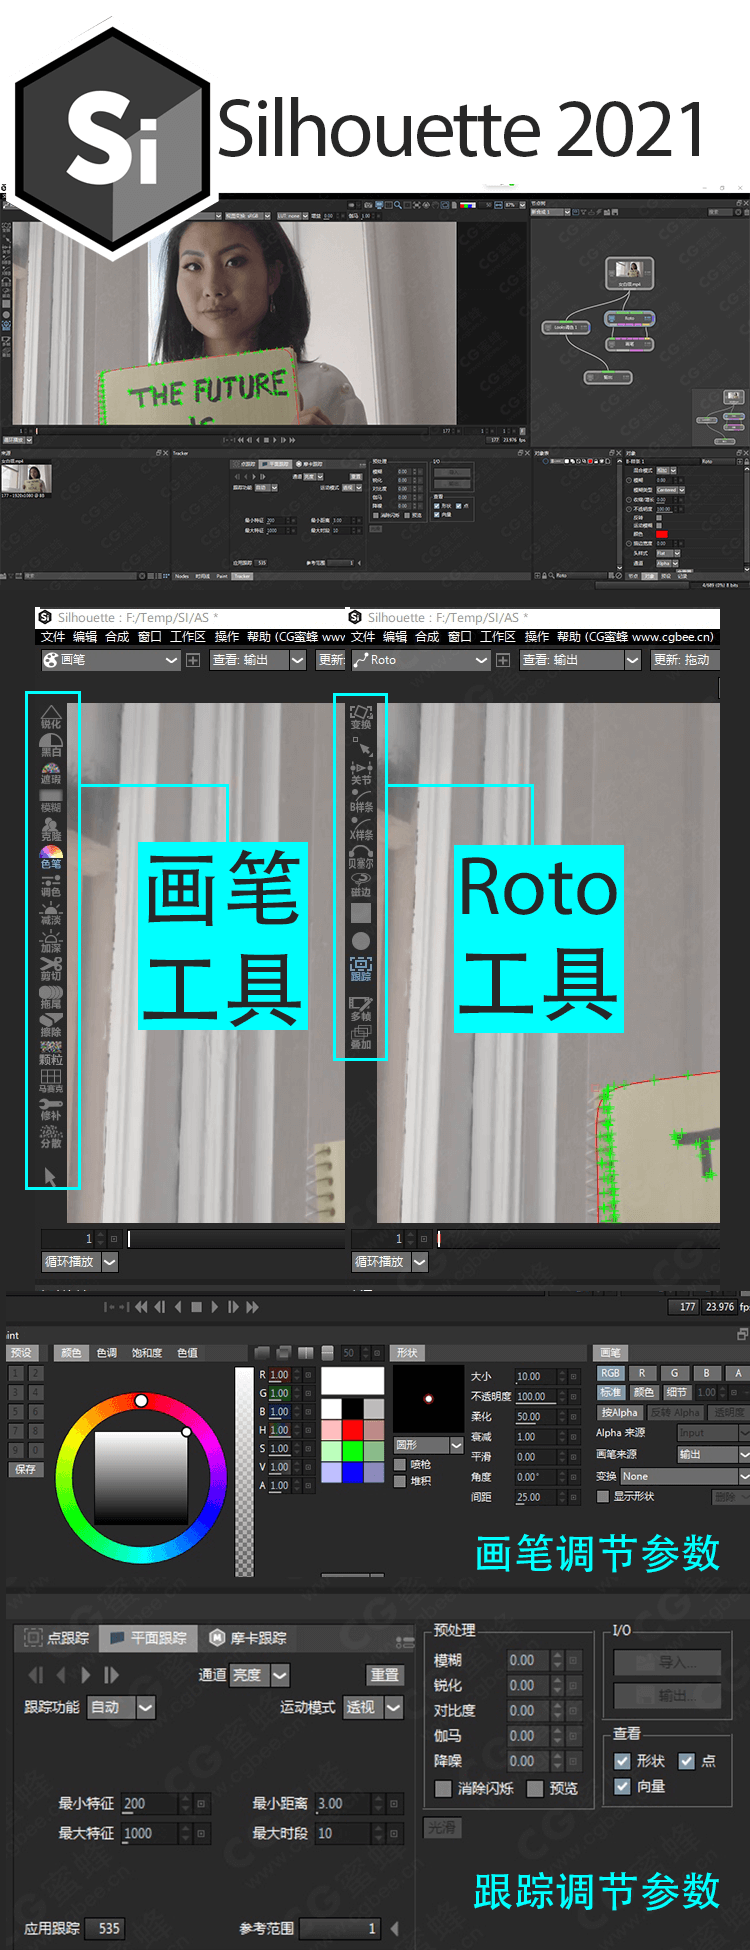Select the 锐化 sharpen paint tool

51,716
